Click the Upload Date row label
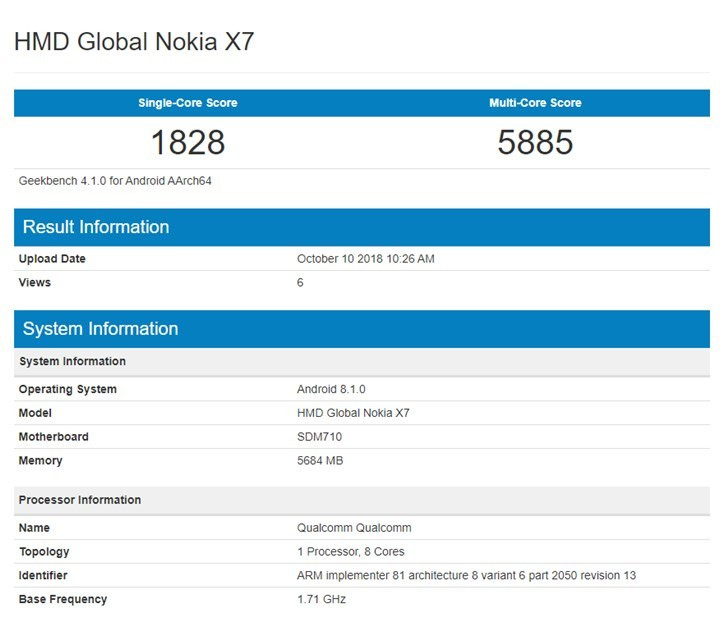 (x=52, y=259)
